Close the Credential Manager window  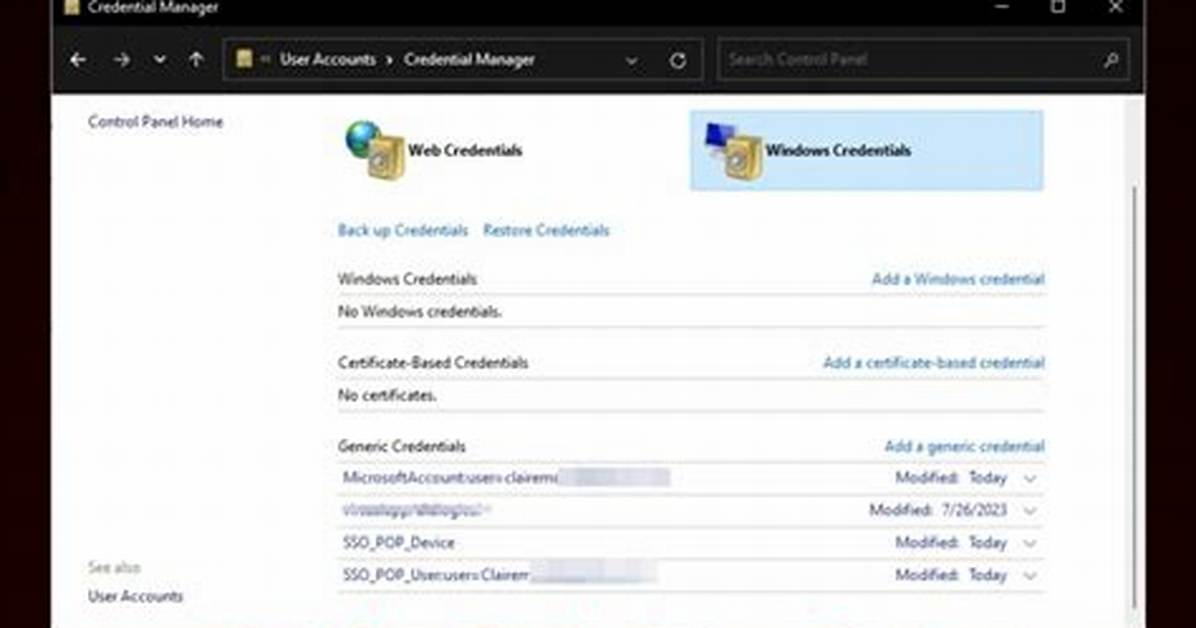coord(1115,7)
